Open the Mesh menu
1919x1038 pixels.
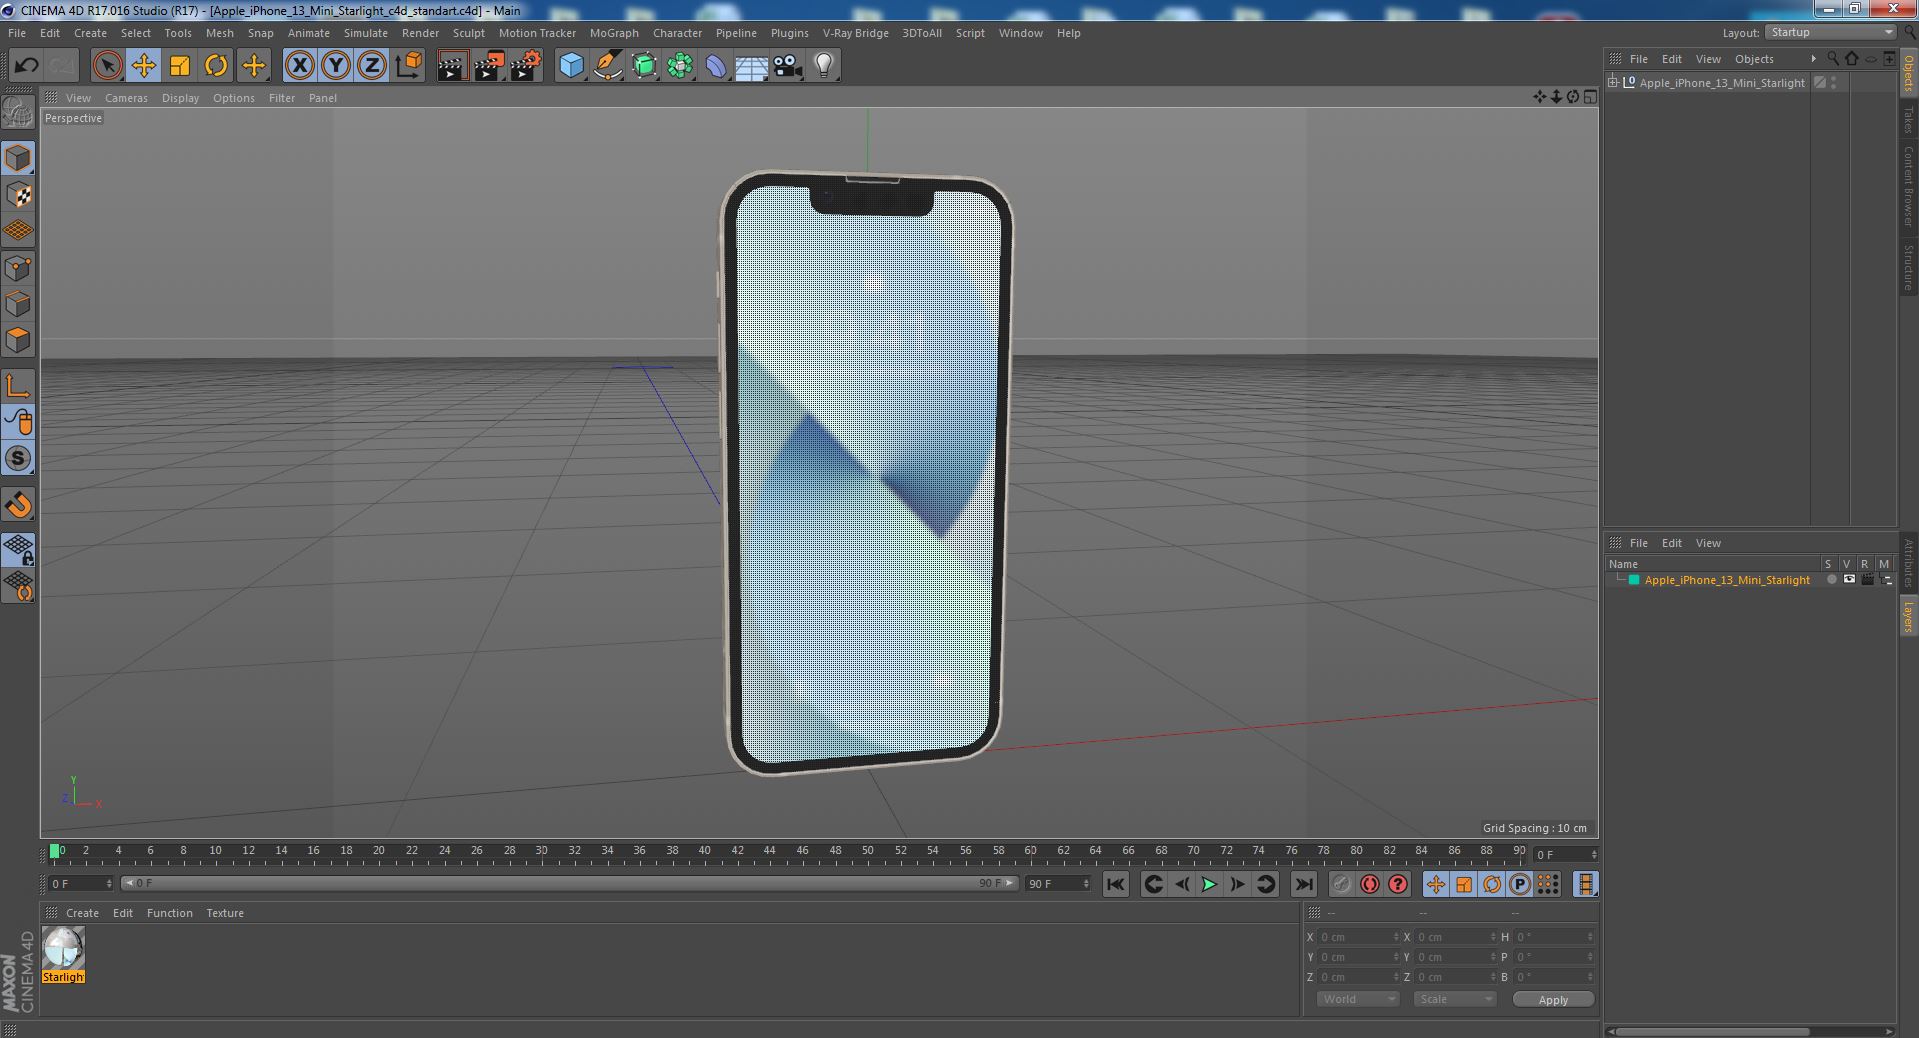[219, 33]
